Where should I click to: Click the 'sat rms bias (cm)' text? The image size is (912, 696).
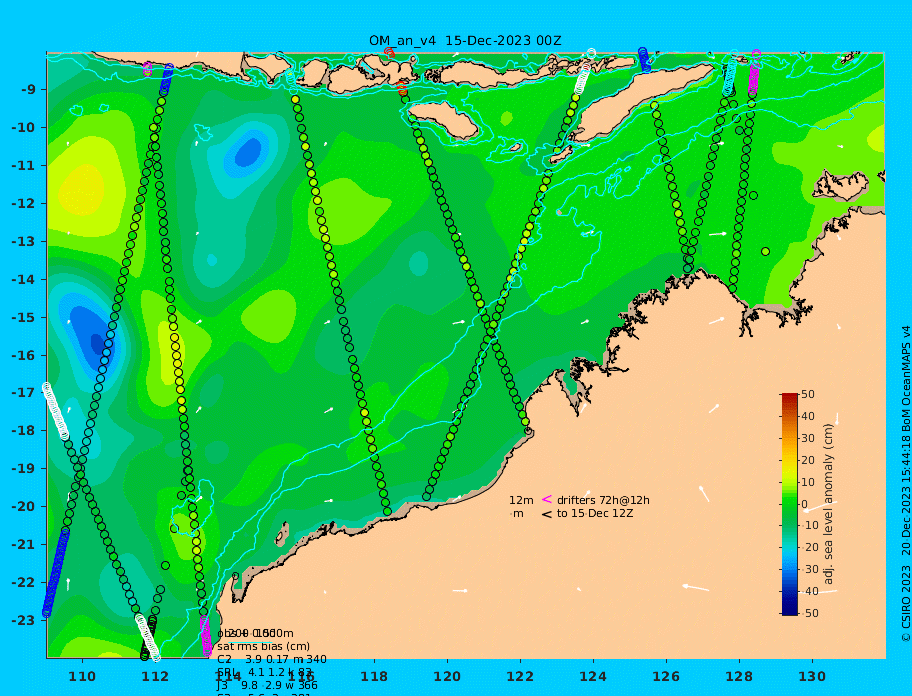tap(263, 646)
